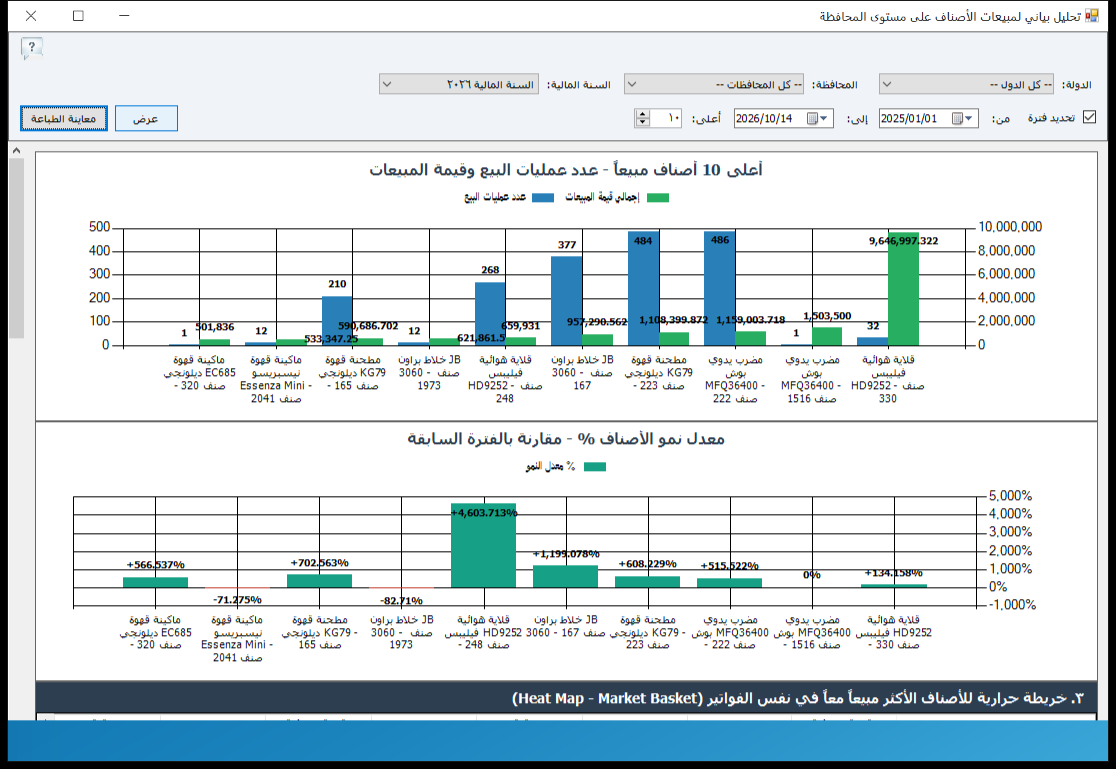This screenshot has height=769, width=1116.
Task: Open the calendar picker for the "من" start date
Action: pyautogui.click(x=963, y=118)
